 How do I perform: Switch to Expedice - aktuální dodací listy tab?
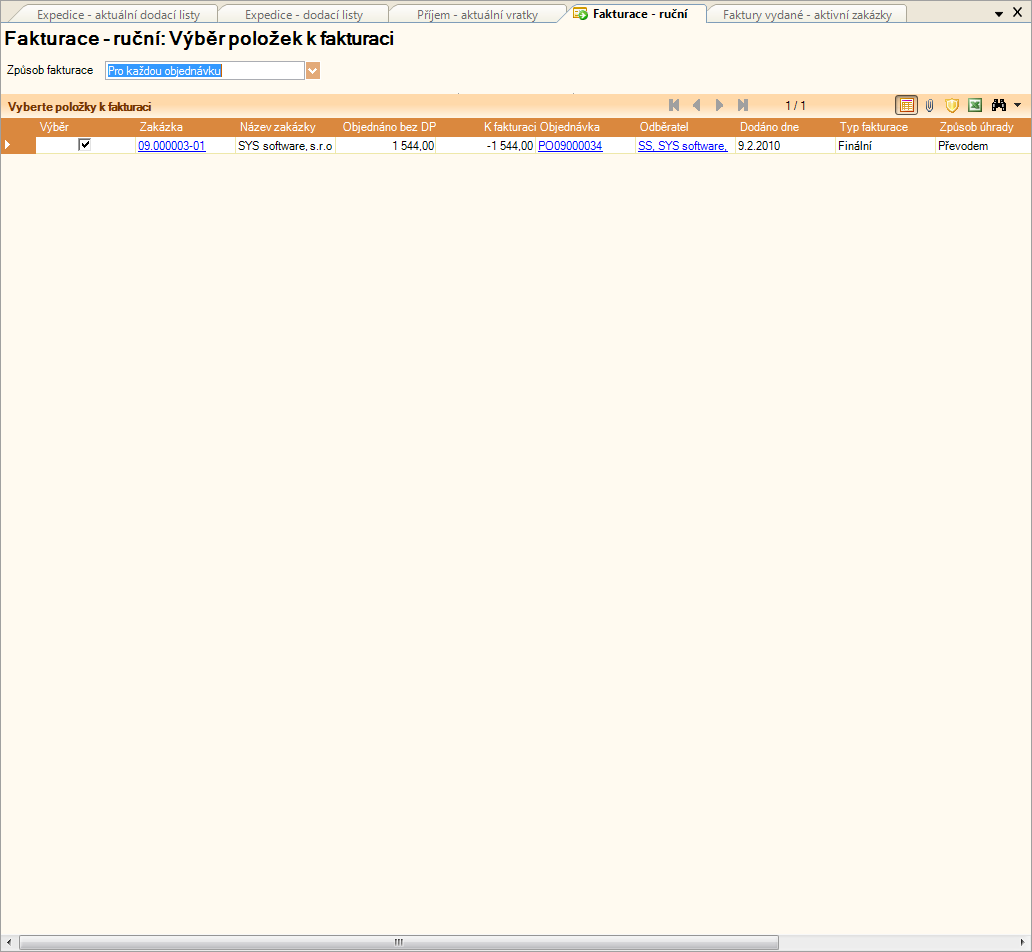118,15
